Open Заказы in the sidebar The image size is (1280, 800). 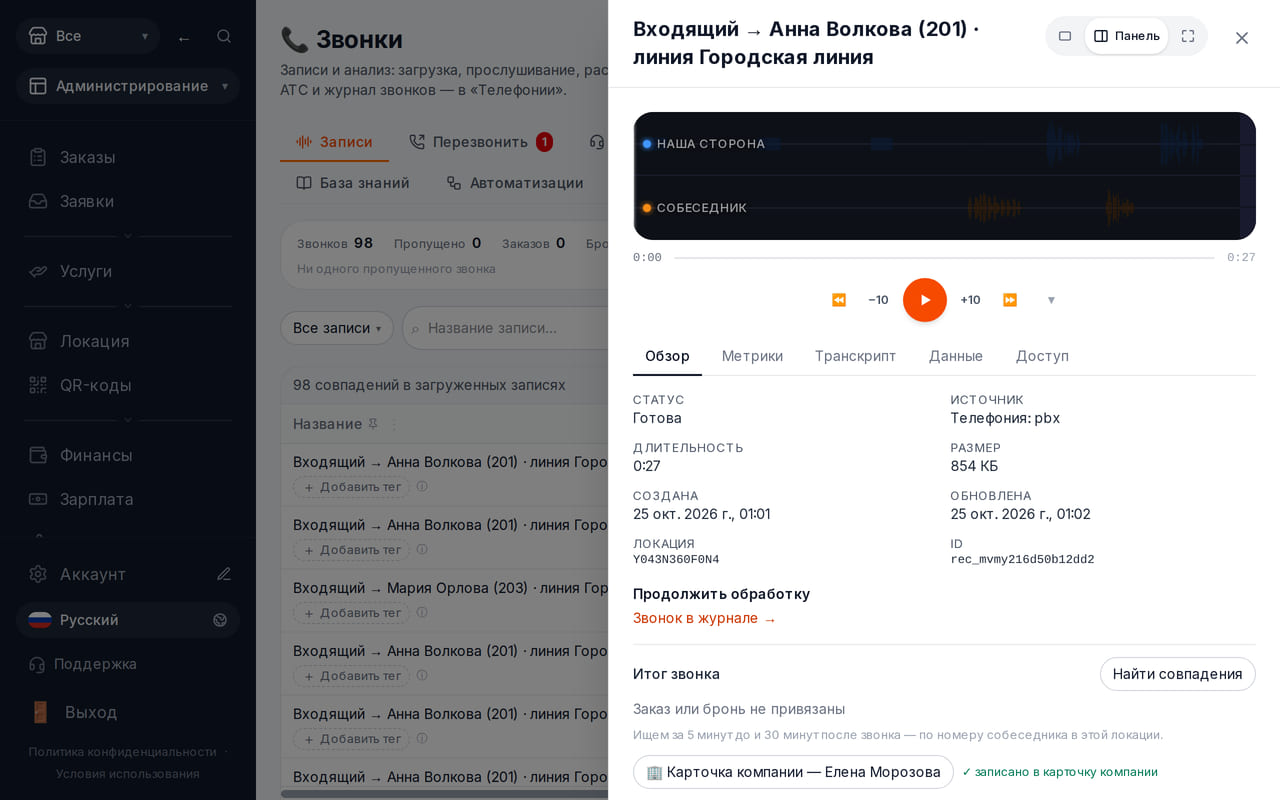tap(128, 157)
